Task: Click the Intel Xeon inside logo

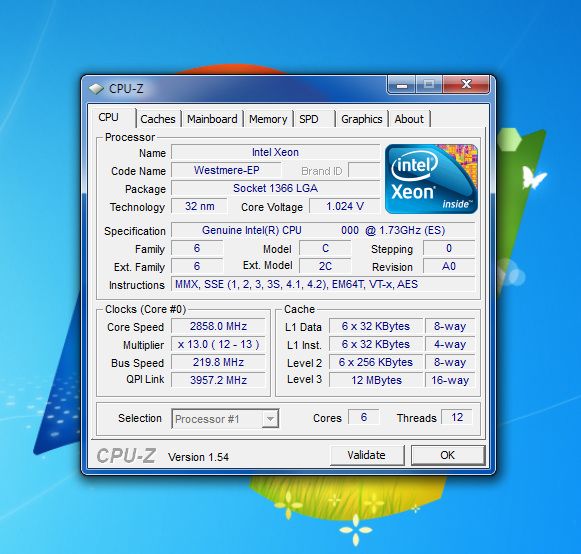Action: point(431,179)
